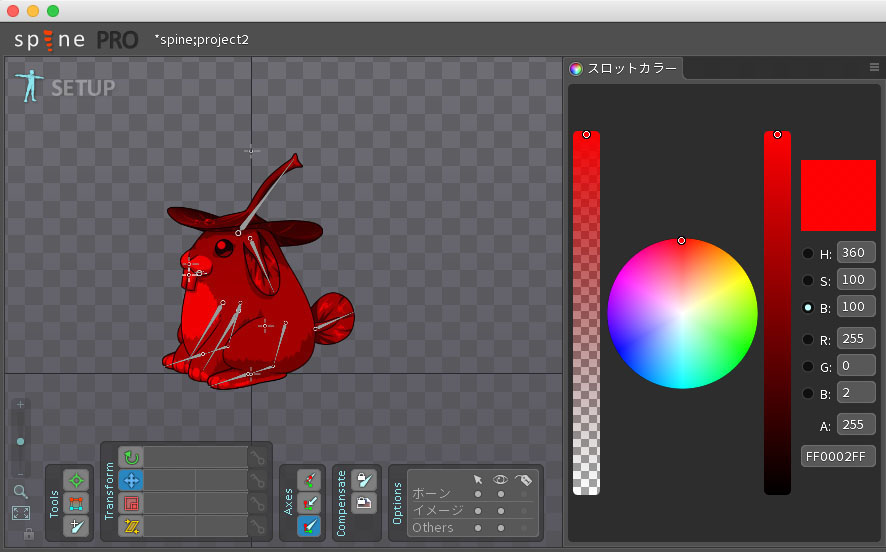886x552 pixels.
Task: Click the red-to-black brightness slider bar
Action: tap(778, 313)
